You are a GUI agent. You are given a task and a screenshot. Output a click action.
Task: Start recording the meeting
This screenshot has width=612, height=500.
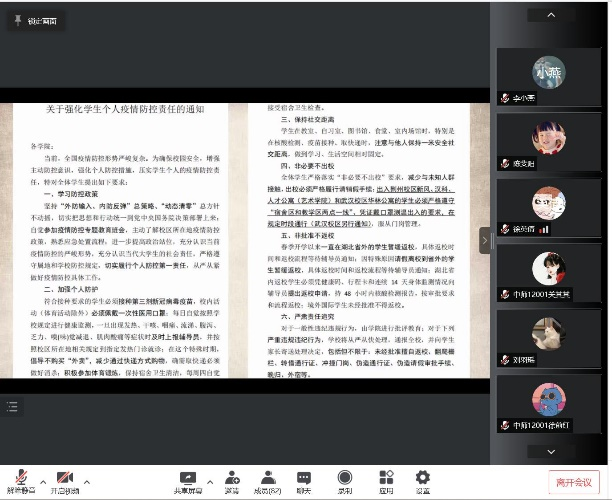345,479
